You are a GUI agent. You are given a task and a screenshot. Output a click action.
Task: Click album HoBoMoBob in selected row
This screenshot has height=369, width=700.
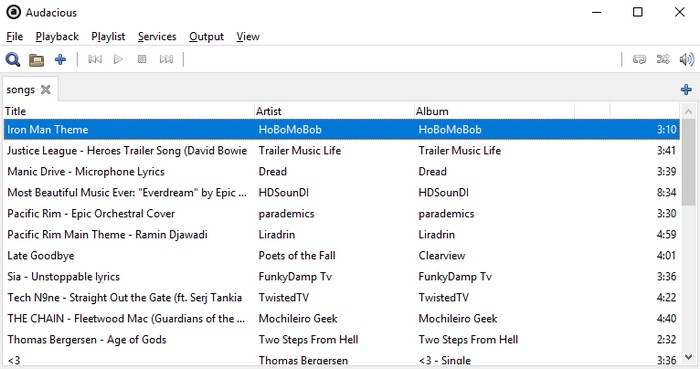450,129
